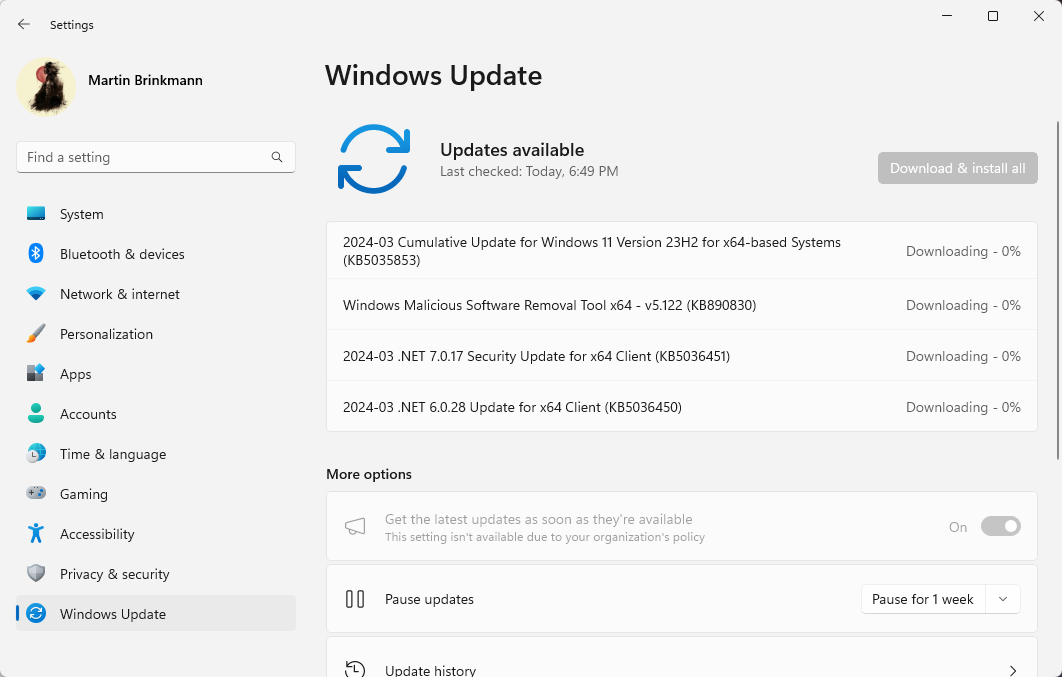Click the Network wifi icon
Screen dimensions: 1062x677
point(36,294)
